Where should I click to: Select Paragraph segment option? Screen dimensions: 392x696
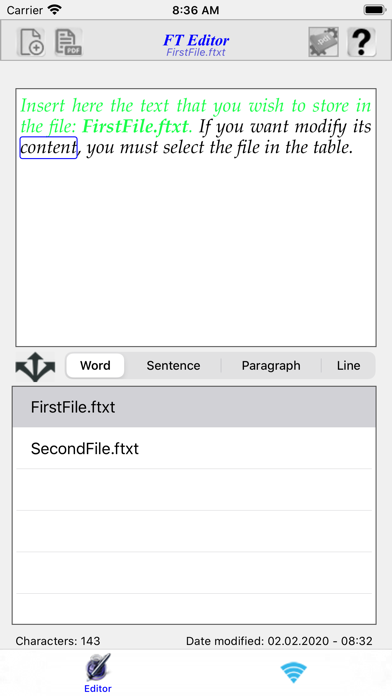(271, 366)
